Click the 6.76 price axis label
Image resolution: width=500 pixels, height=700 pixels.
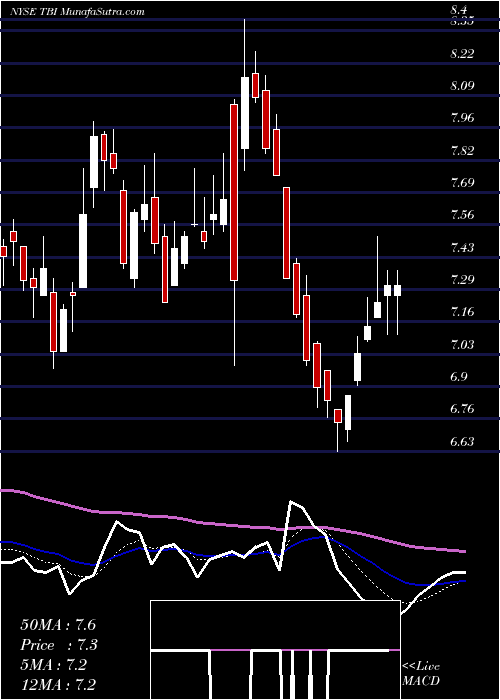pyautogui.click(x=462, y=409)
